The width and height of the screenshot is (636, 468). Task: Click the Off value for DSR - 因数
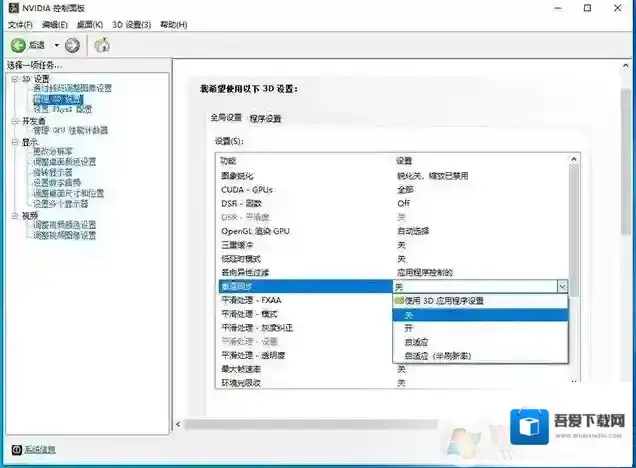404,204
